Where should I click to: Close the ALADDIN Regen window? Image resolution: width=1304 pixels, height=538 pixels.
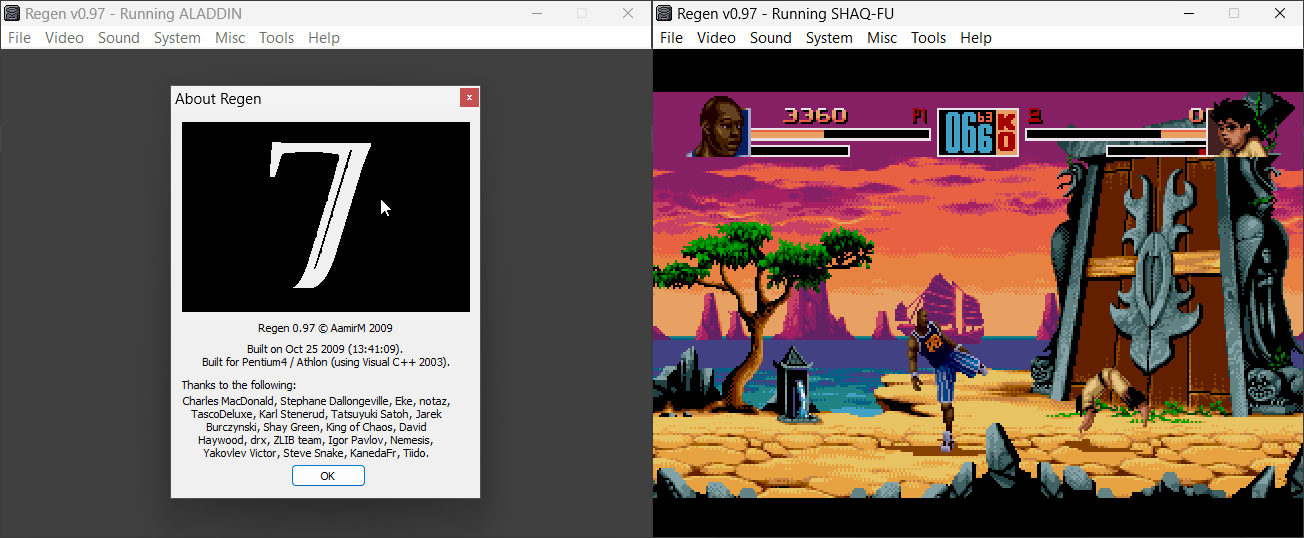click(628, 13)
